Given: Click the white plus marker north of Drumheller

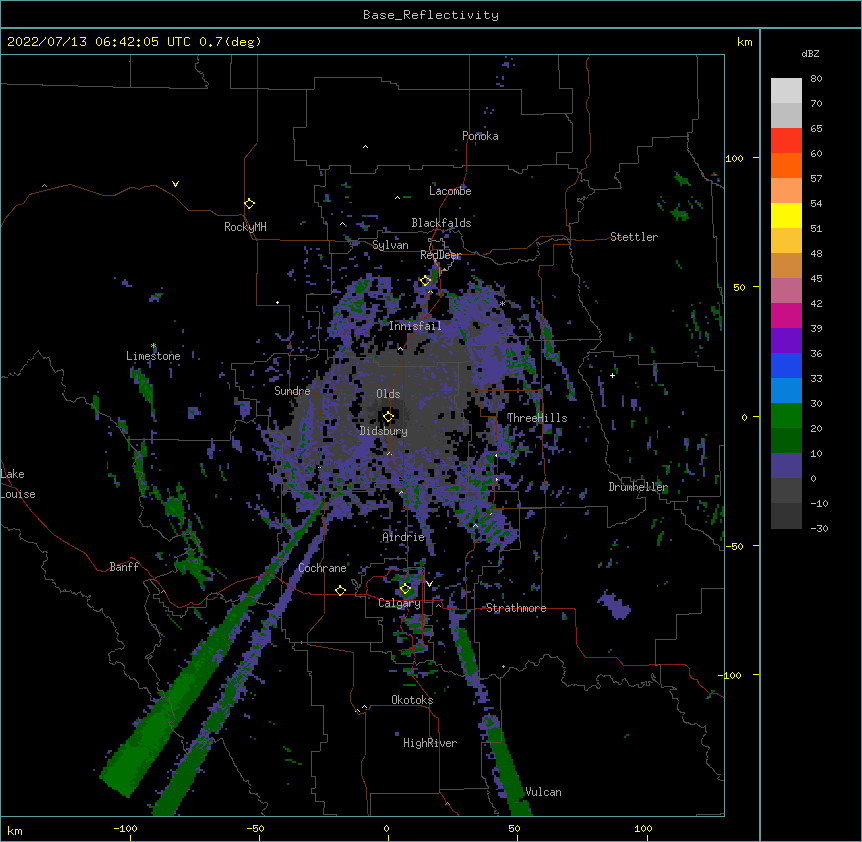Looking at the screenshot, I should tap(612, 375).
